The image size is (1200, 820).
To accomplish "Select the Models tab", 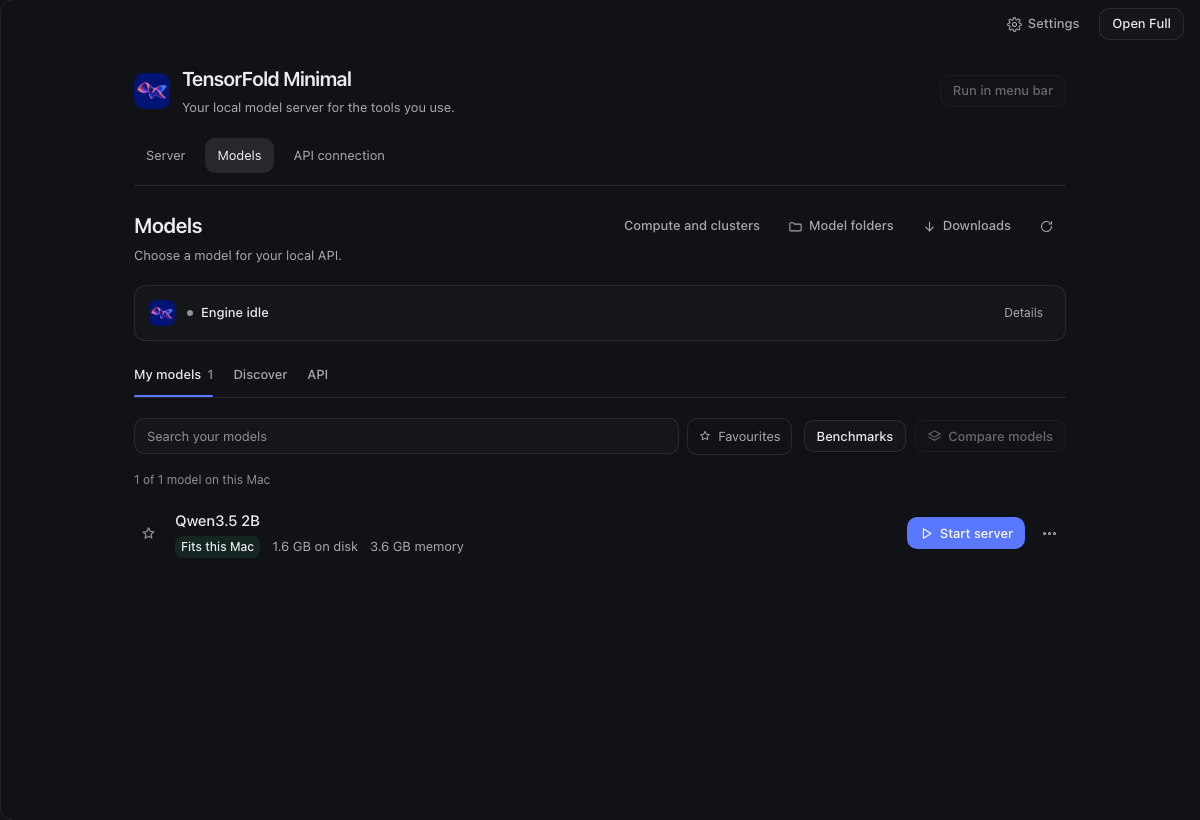I will pos(239,156).
